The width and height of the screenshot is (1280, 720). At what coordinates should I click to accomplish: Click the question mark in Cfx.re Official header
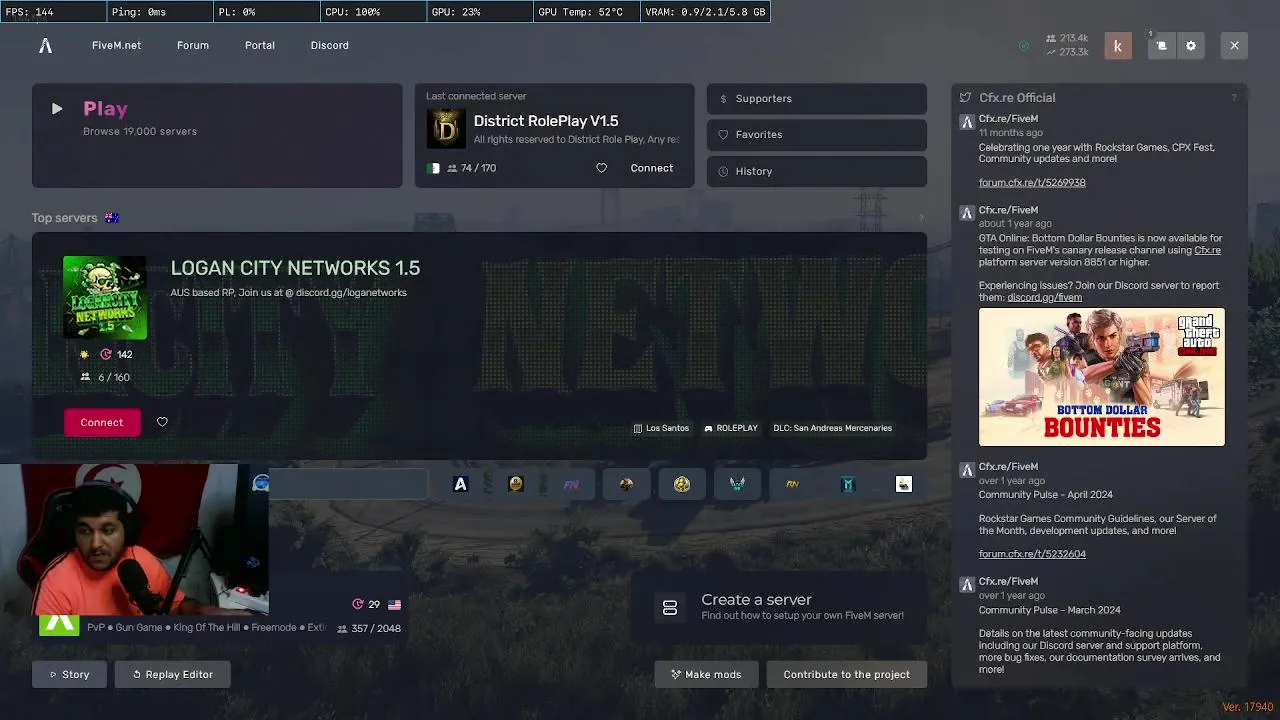[x=1233, y=98]
